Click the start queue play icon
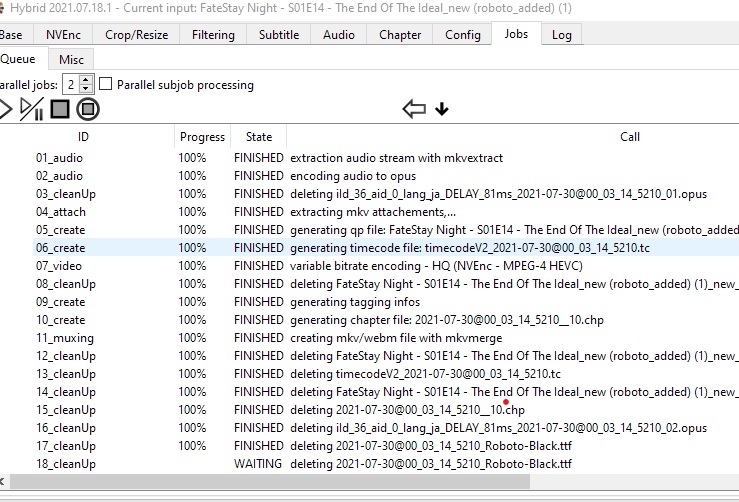The height and width of the screenshot is (502, 739). point(5,109)
